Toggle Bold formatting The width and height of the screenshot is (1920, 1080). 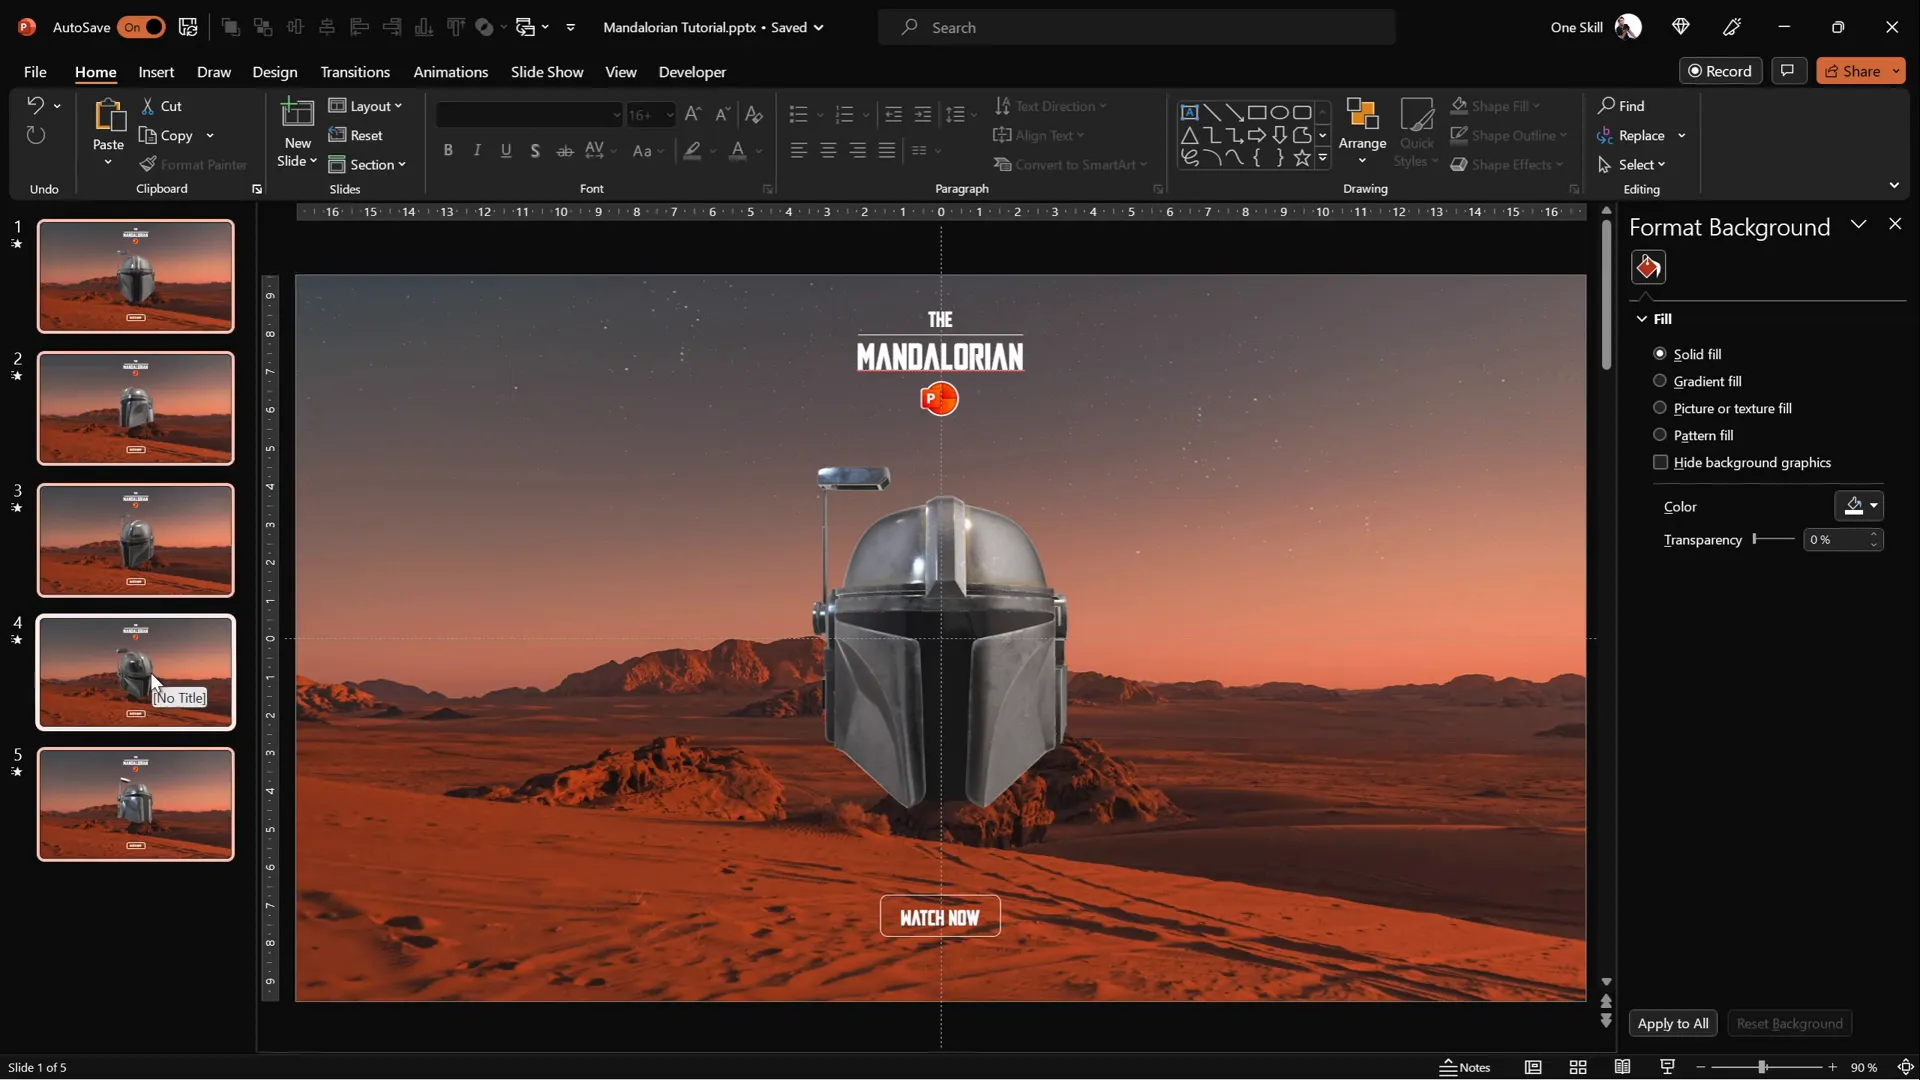(448, 150)
